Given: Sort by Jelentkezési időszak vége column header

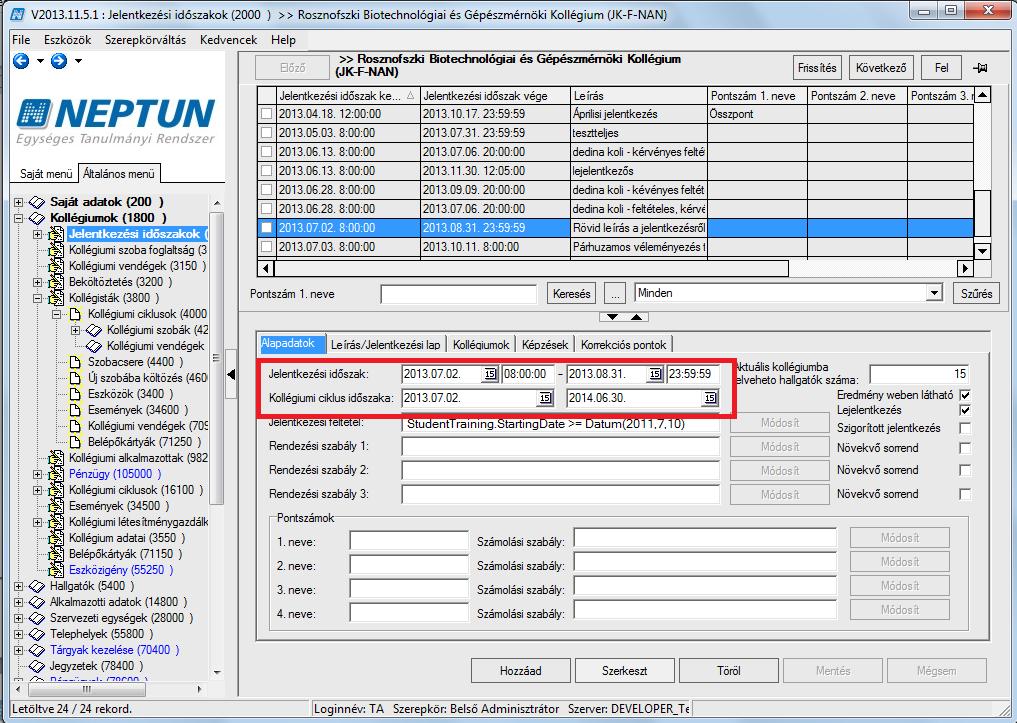Looking at the screenshot, I should (x=496, y=96).
